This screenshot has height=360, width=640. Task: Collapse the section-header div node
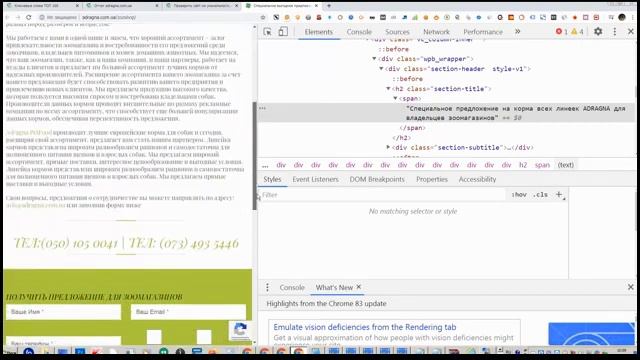381,69
